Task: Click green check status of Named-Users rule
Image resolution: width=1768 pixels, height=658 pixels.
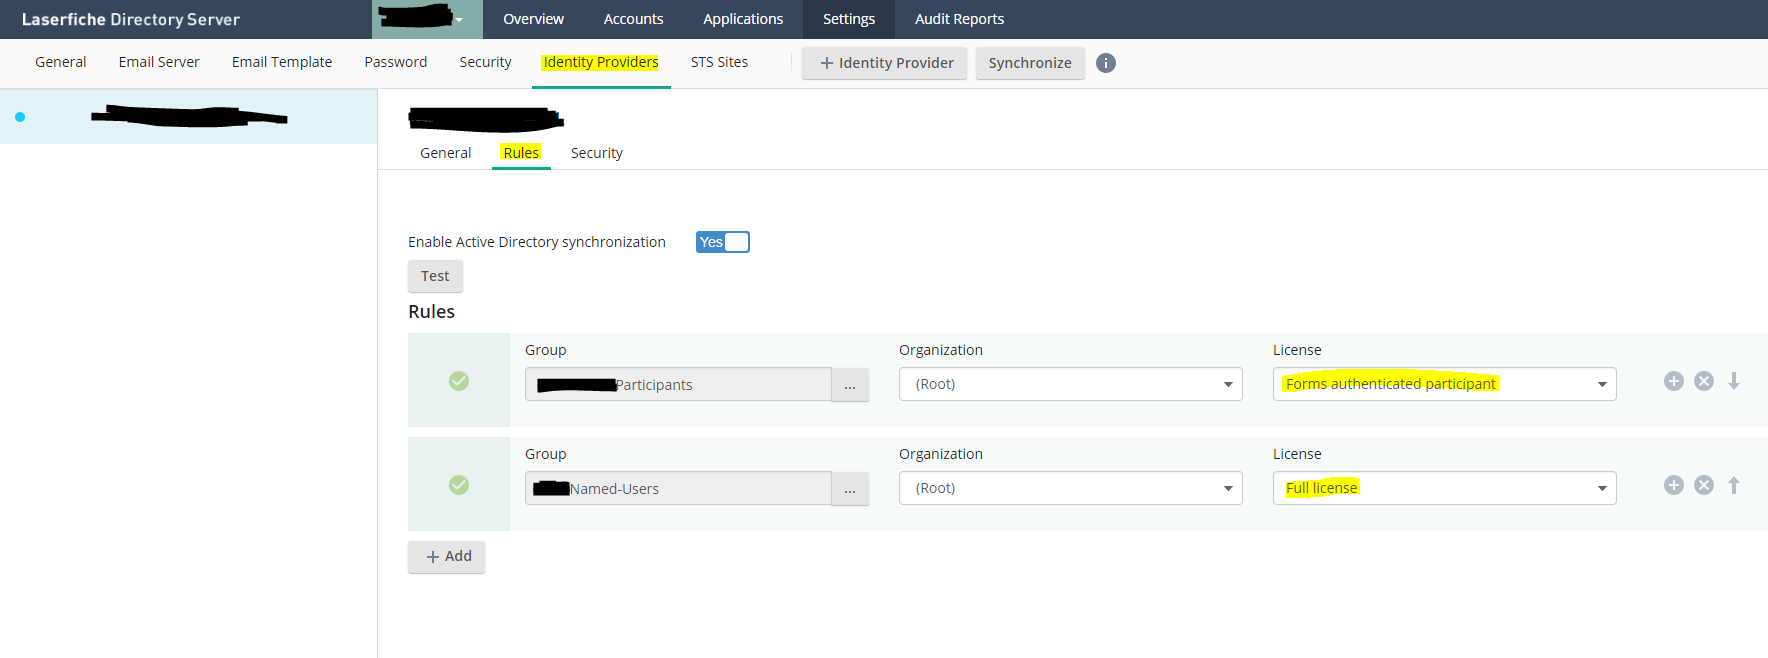Action: tap(459, 485)
